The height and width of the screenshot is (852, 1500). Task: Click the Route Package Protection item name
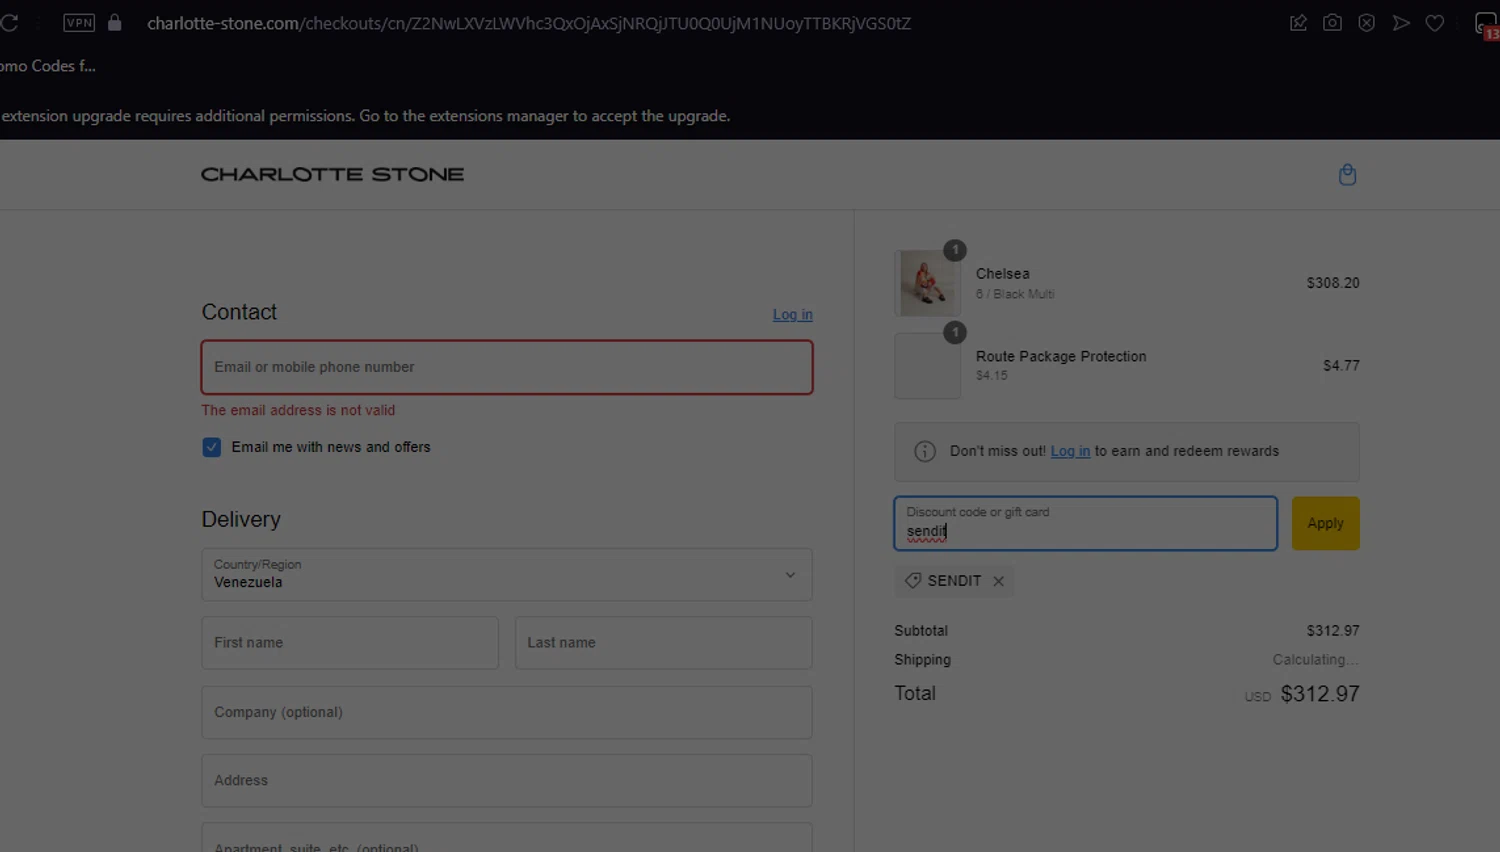pos(1061,356)
